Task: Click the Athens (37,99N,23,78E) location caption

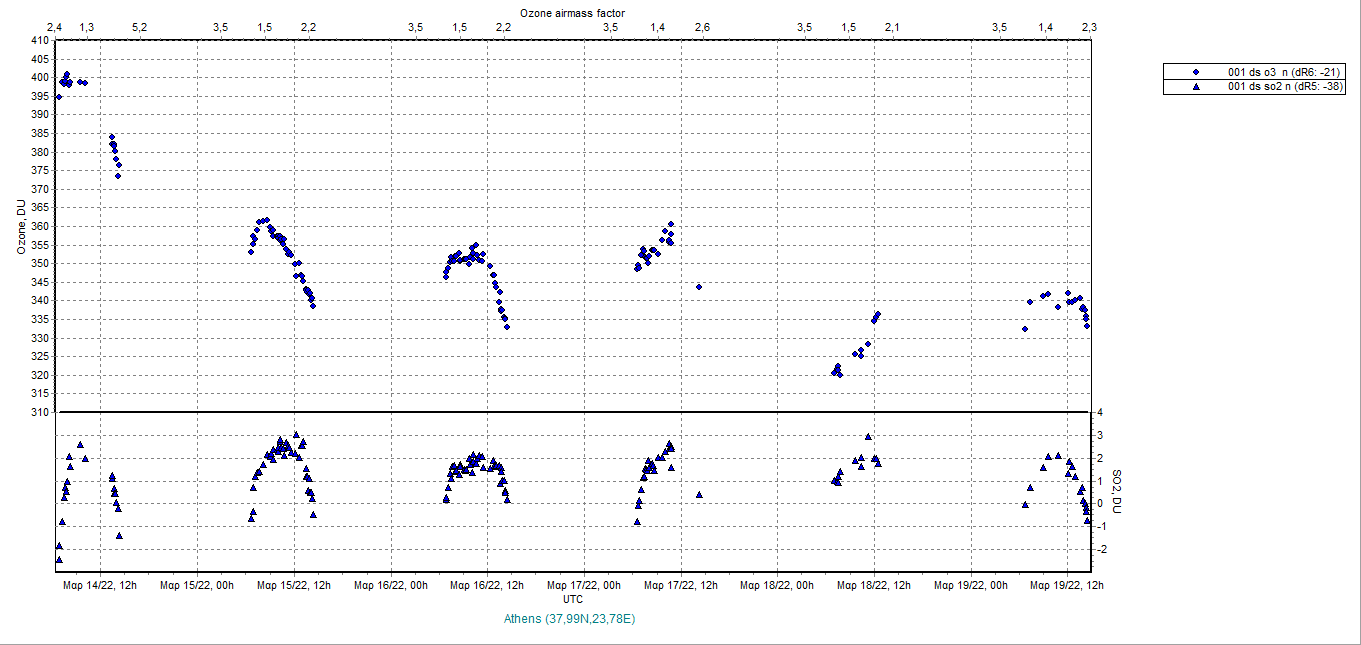Action: pyautogui.click(x=573, y=619)
